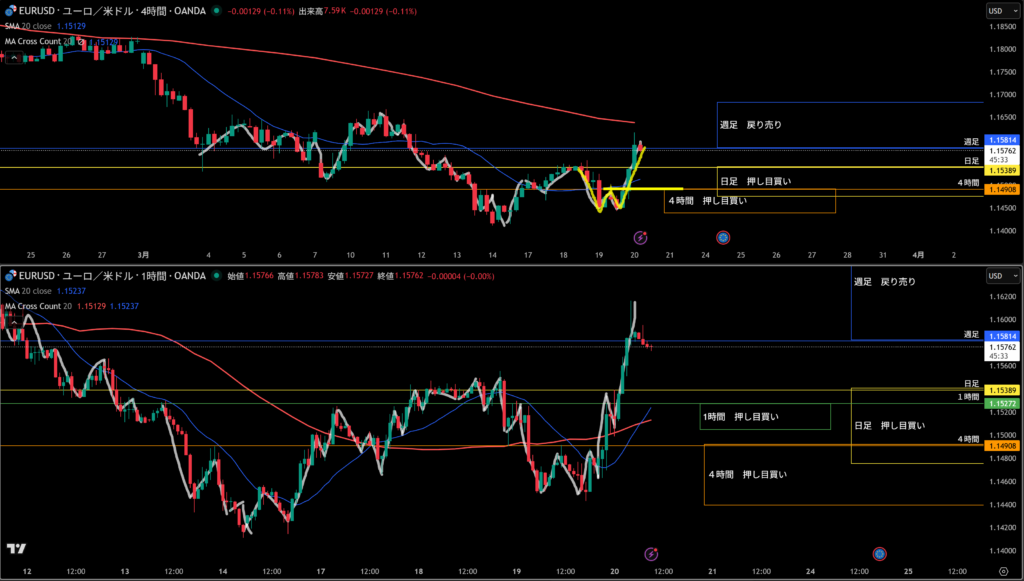Click the TradingView logo in bottom-left corner
The height and width of the screenshot is (581, 1024).
pos(16,548)
